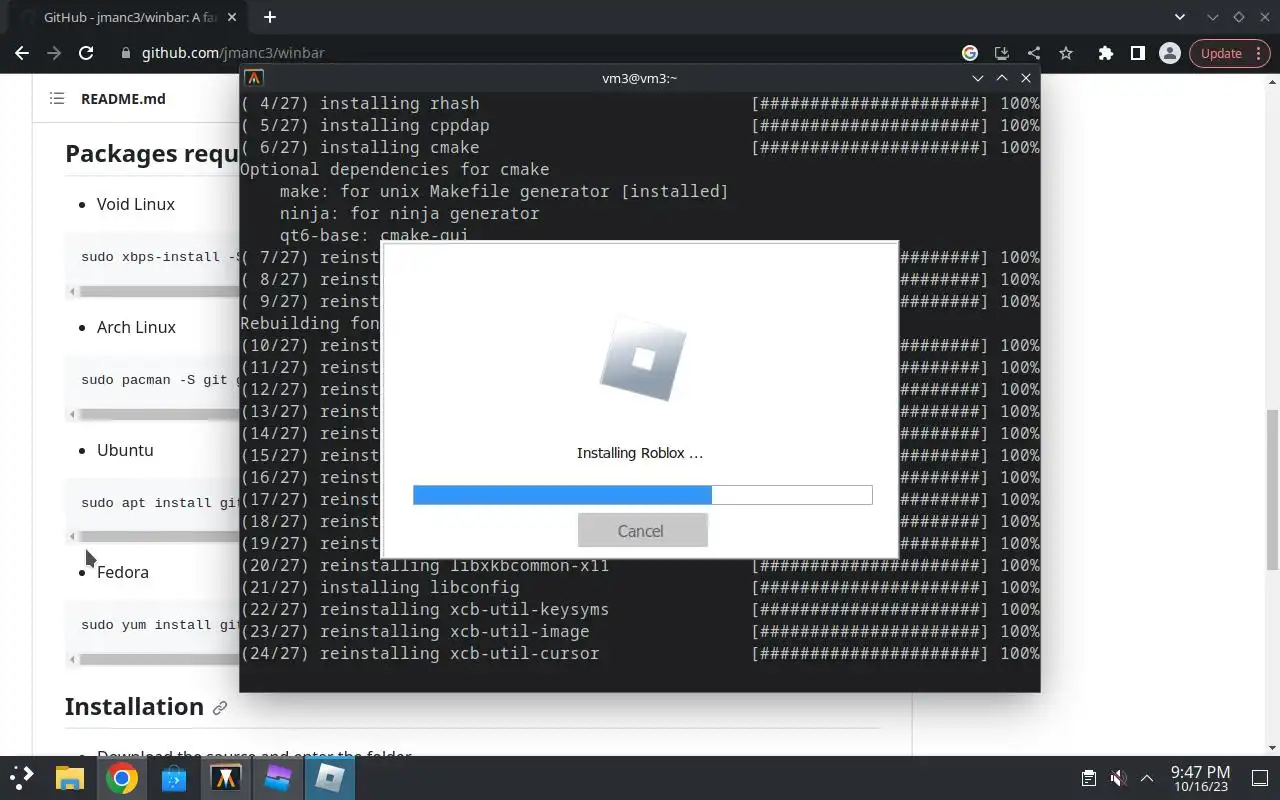Switch to the Roblox taskbar icon

[x=329, y=778]
